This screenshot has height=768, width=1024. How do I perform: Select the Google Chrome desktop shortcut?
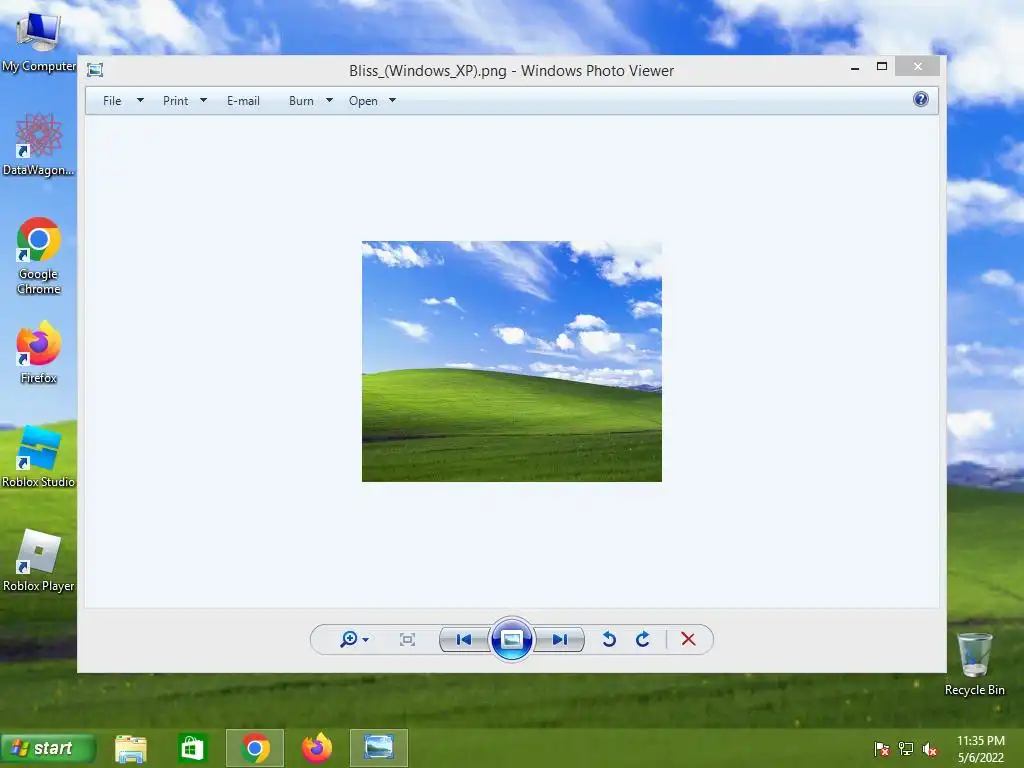[39, 256]
